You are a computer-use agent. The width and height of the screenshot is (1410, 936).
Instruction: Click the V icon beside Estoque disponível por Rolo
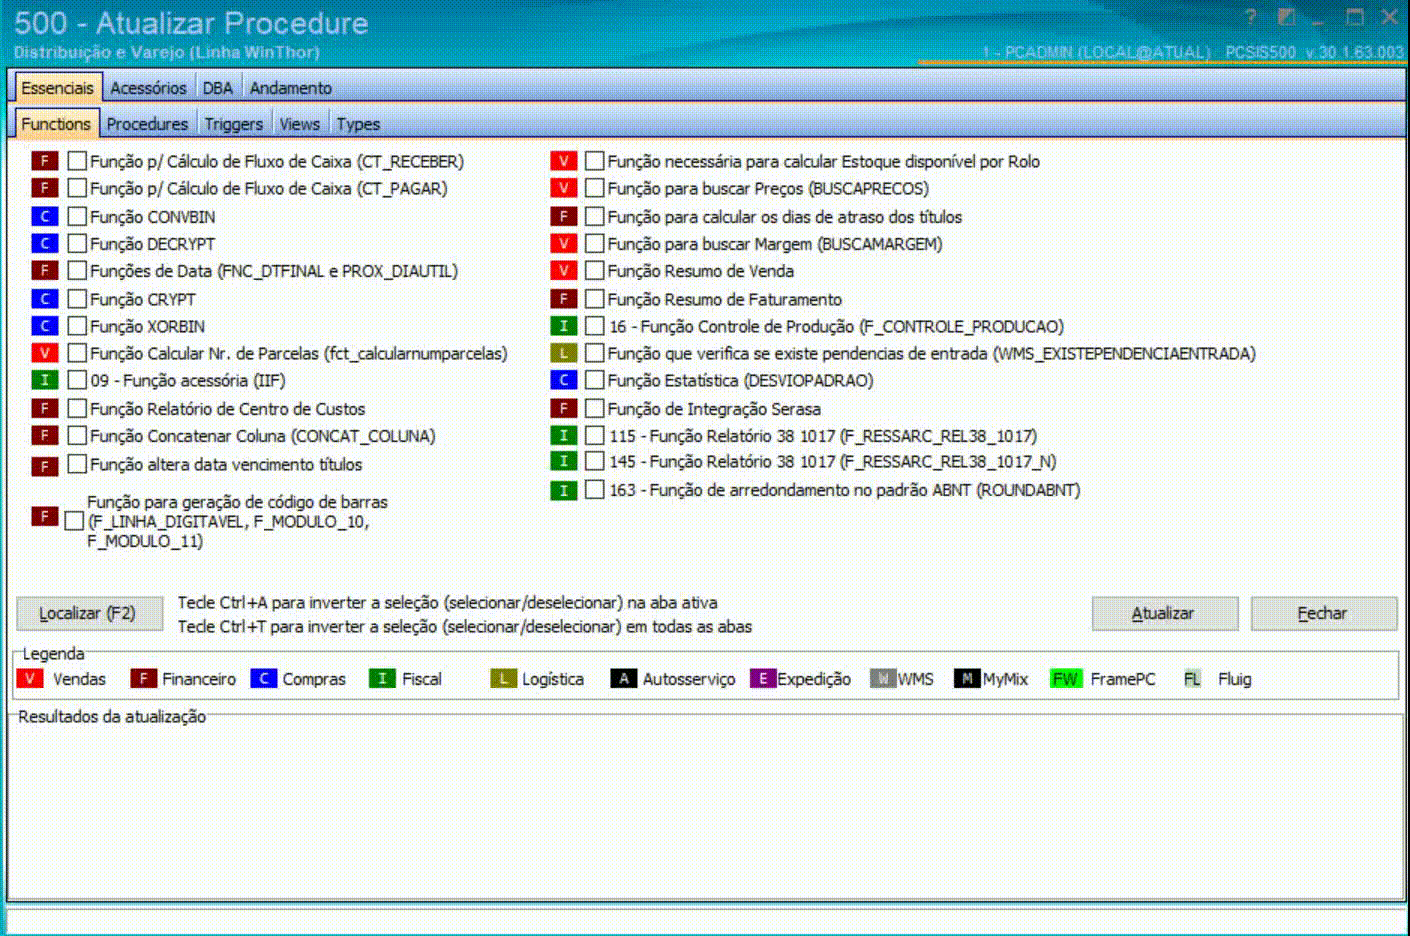564,161
